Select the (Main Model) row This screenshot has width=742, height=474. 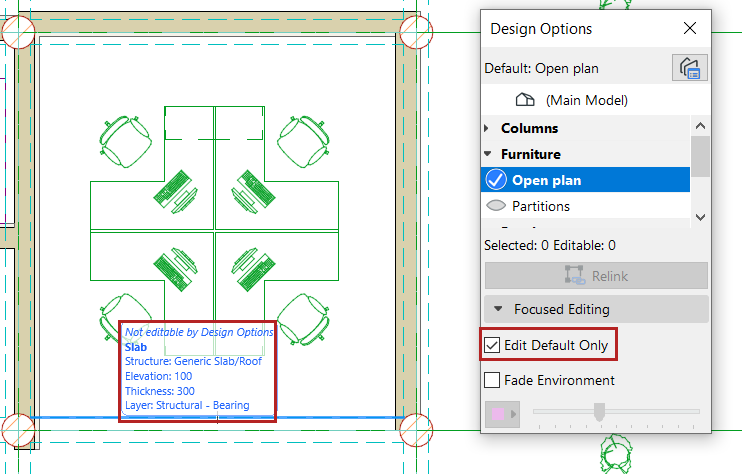(596, 100)
